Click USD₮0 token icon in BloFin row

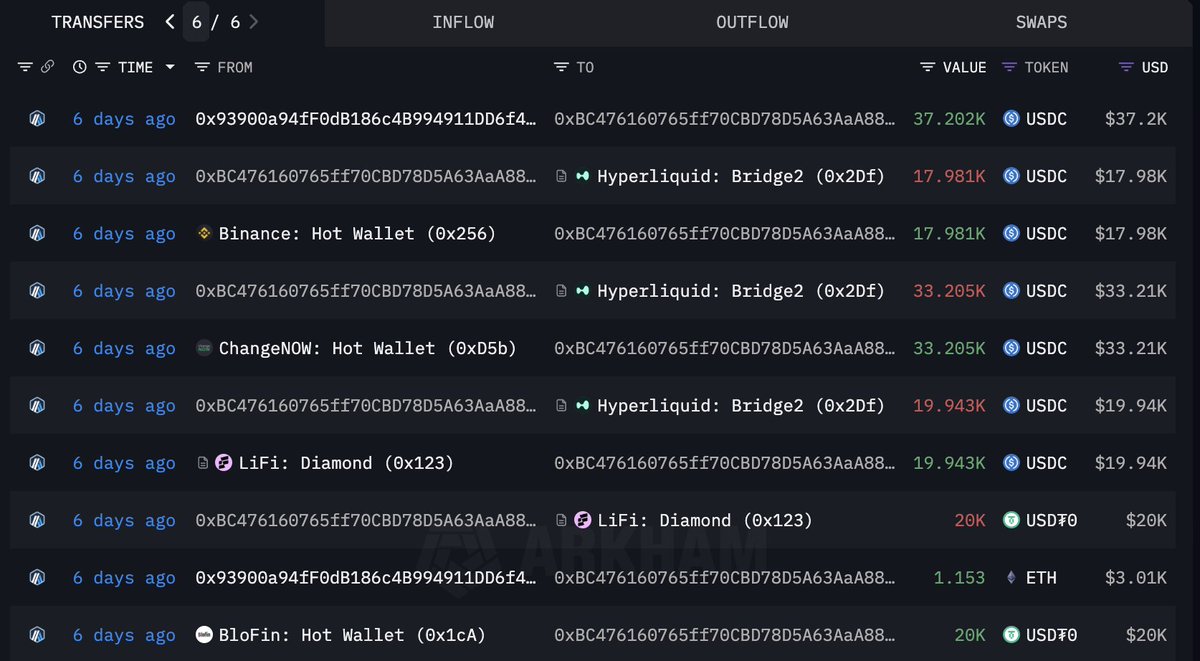1011,635
